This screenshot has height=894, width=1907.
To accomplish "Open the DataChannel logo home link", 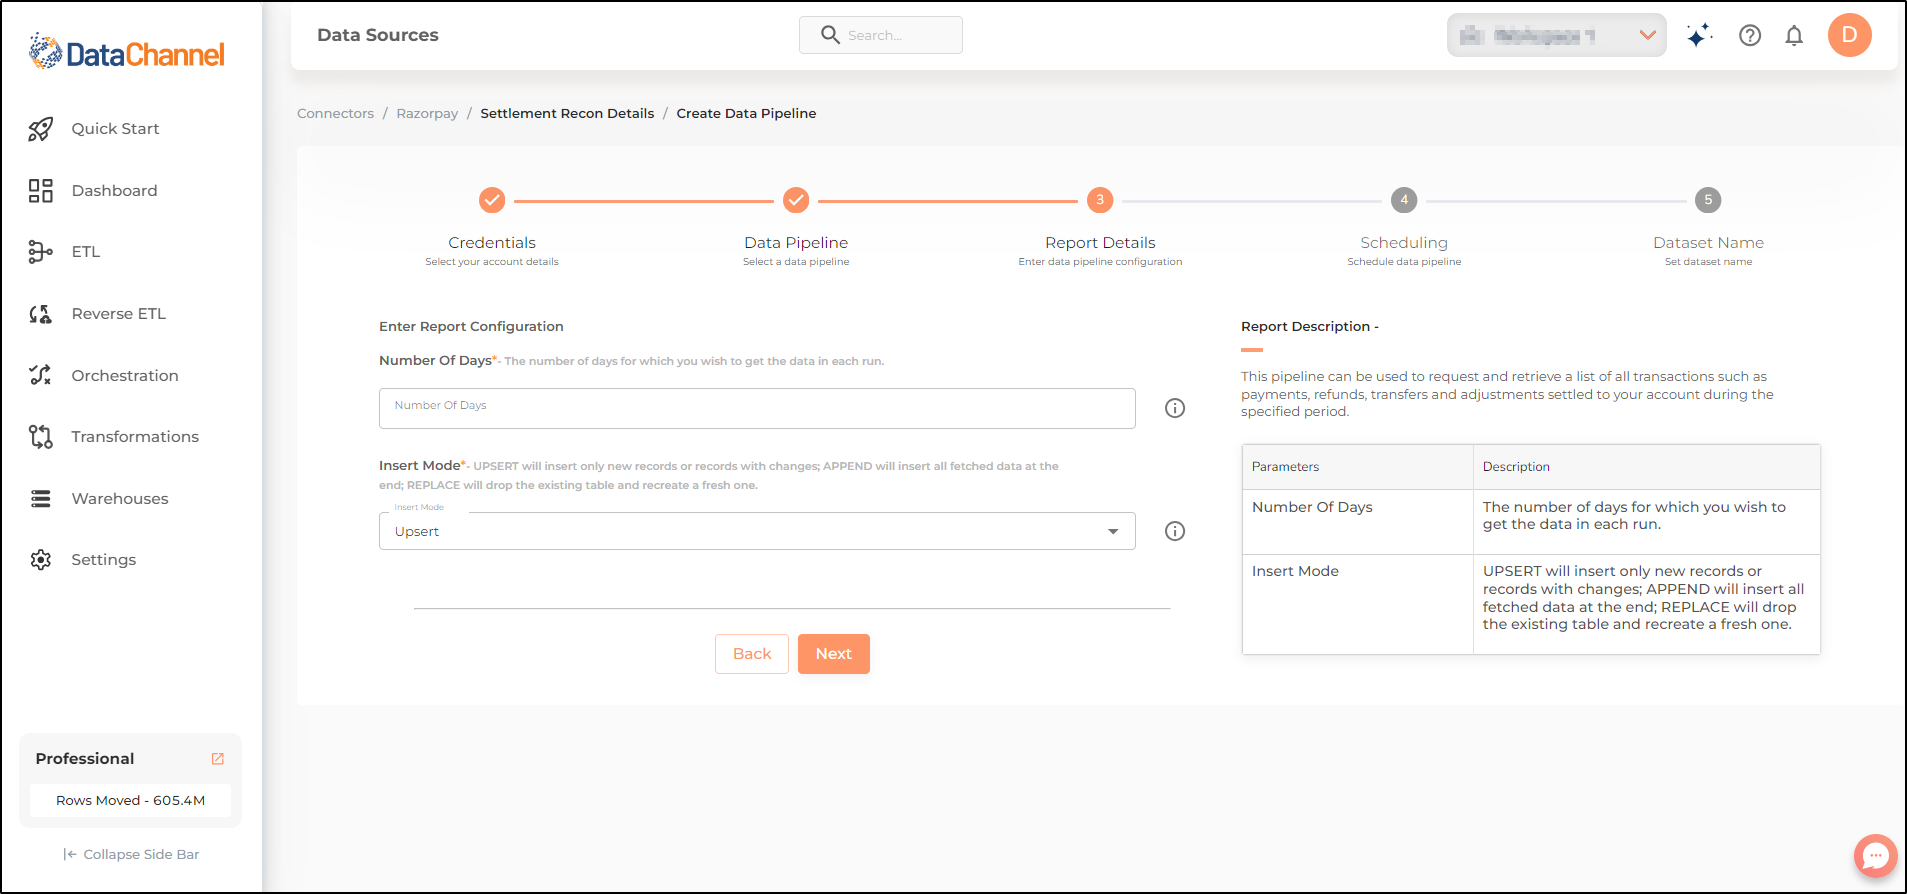I will click(x=127, y=52).
